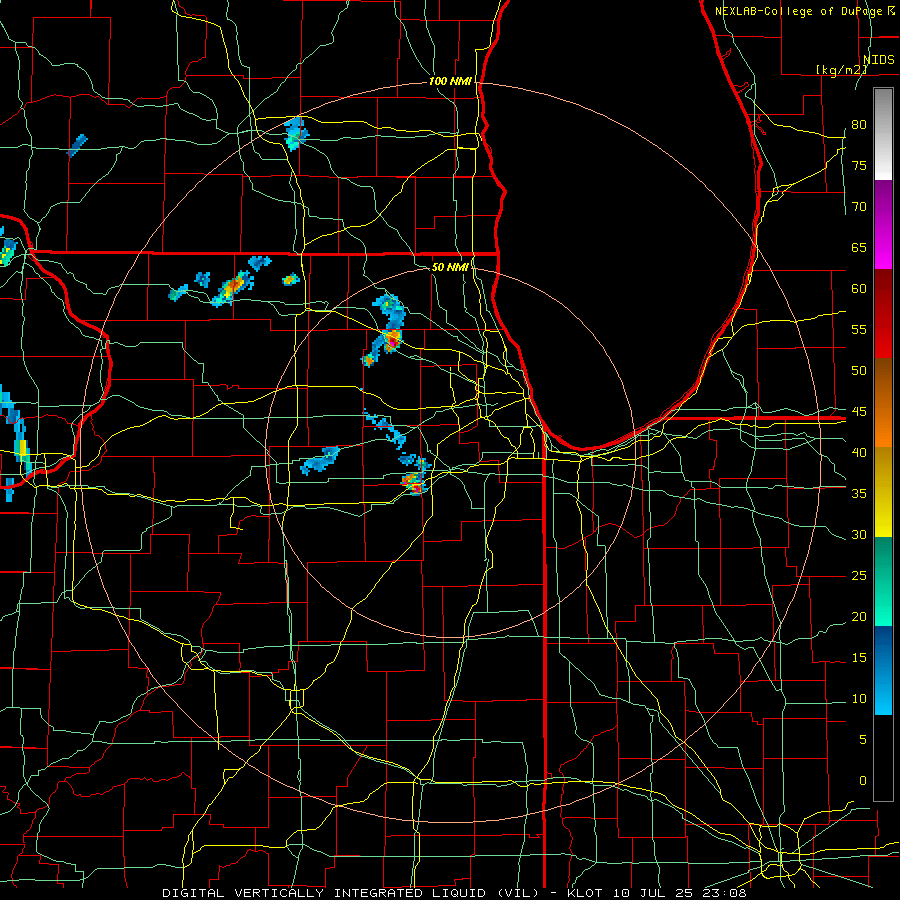Click the NIDS label
The width and height of the screenshot is (900, 900).
coord(879,60)
